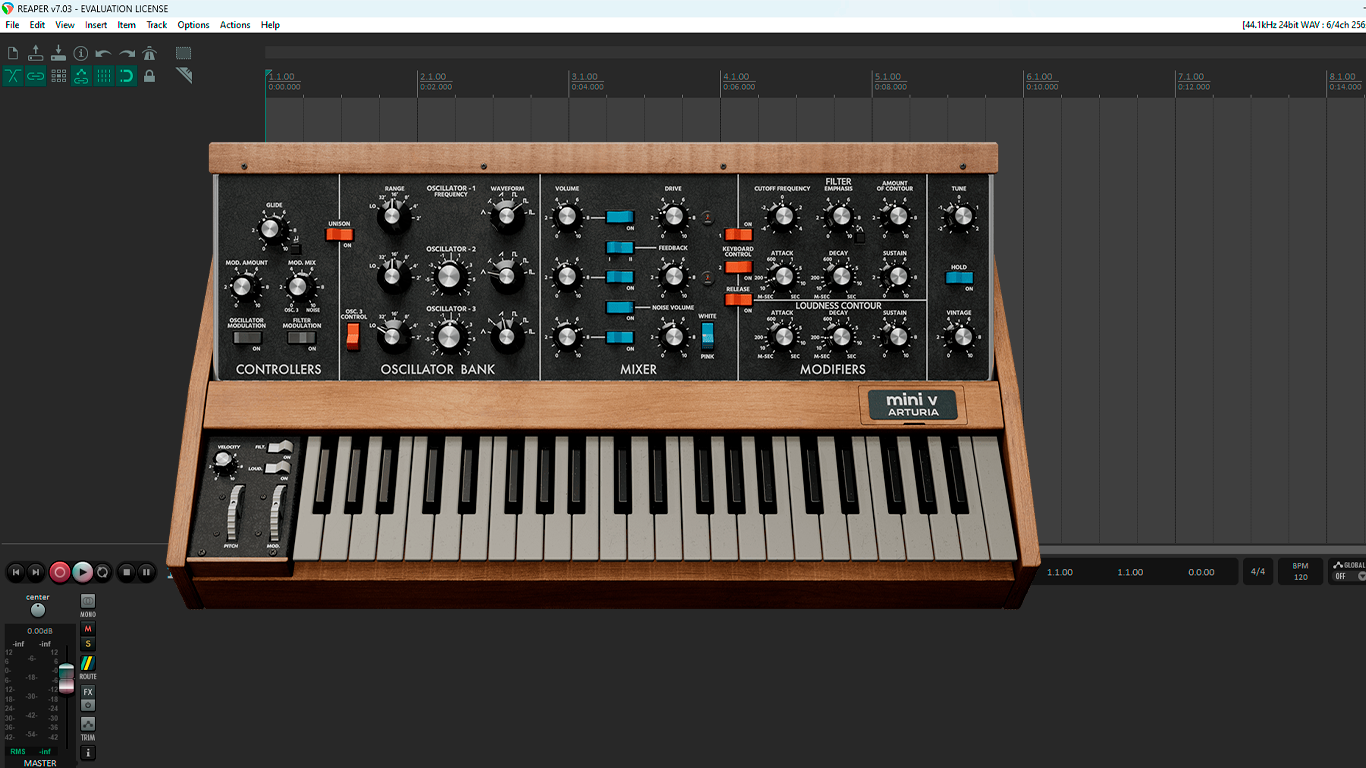The height and width of the screenshot is (768, 1366).
Task: Open Project Settings via the info icon
Action: pos(81,53)
